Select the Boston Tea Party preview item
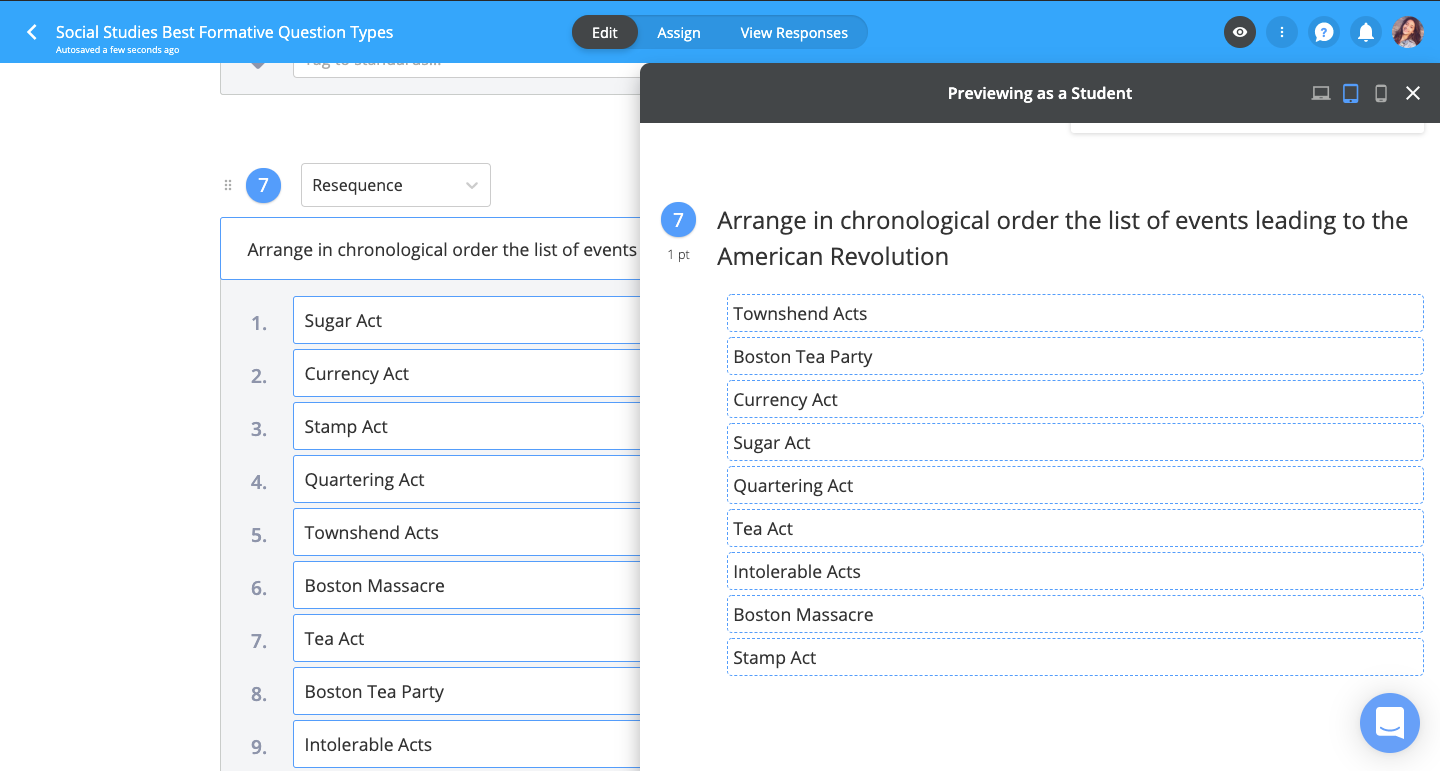Viewport: 1440px width, 771px height. tap(1074, 356)
